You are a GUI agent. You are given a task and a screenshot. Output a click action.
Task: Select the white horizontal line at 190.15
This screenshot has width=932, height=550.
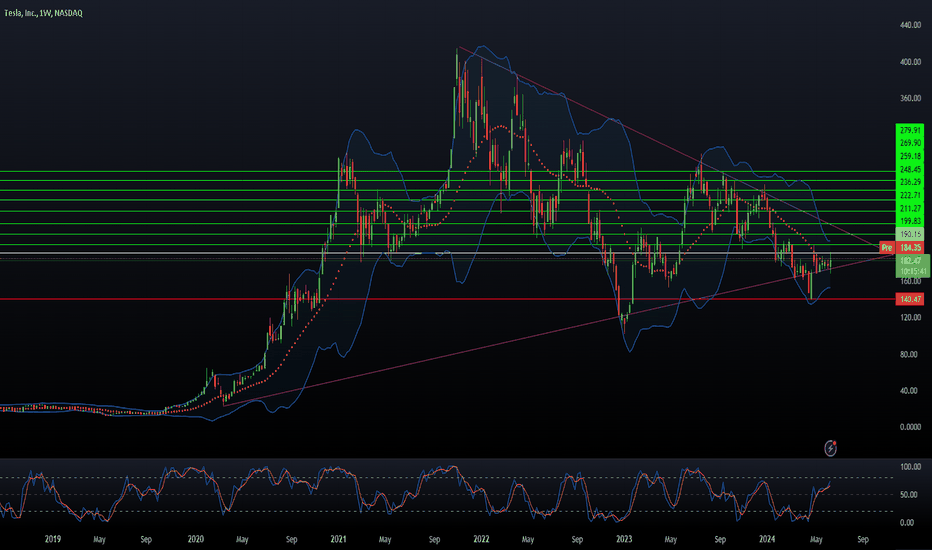[x=446, y=253]
